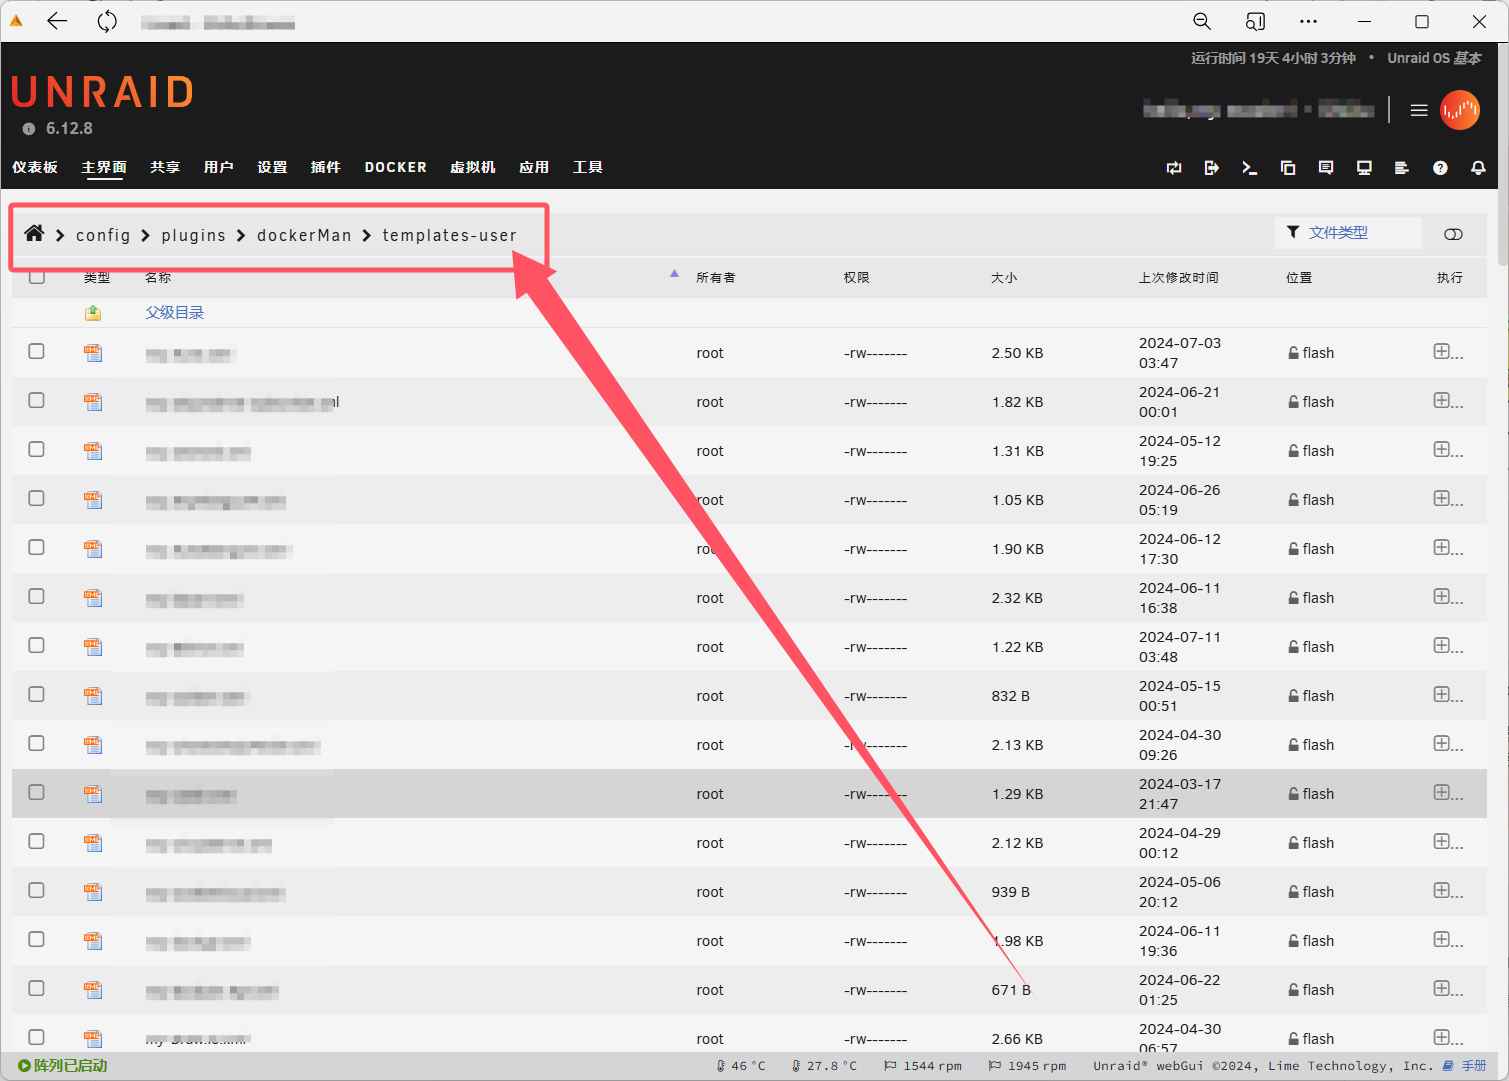
Task: Select checkbox of the 832 B file row
Action: [x=37, y=695]
